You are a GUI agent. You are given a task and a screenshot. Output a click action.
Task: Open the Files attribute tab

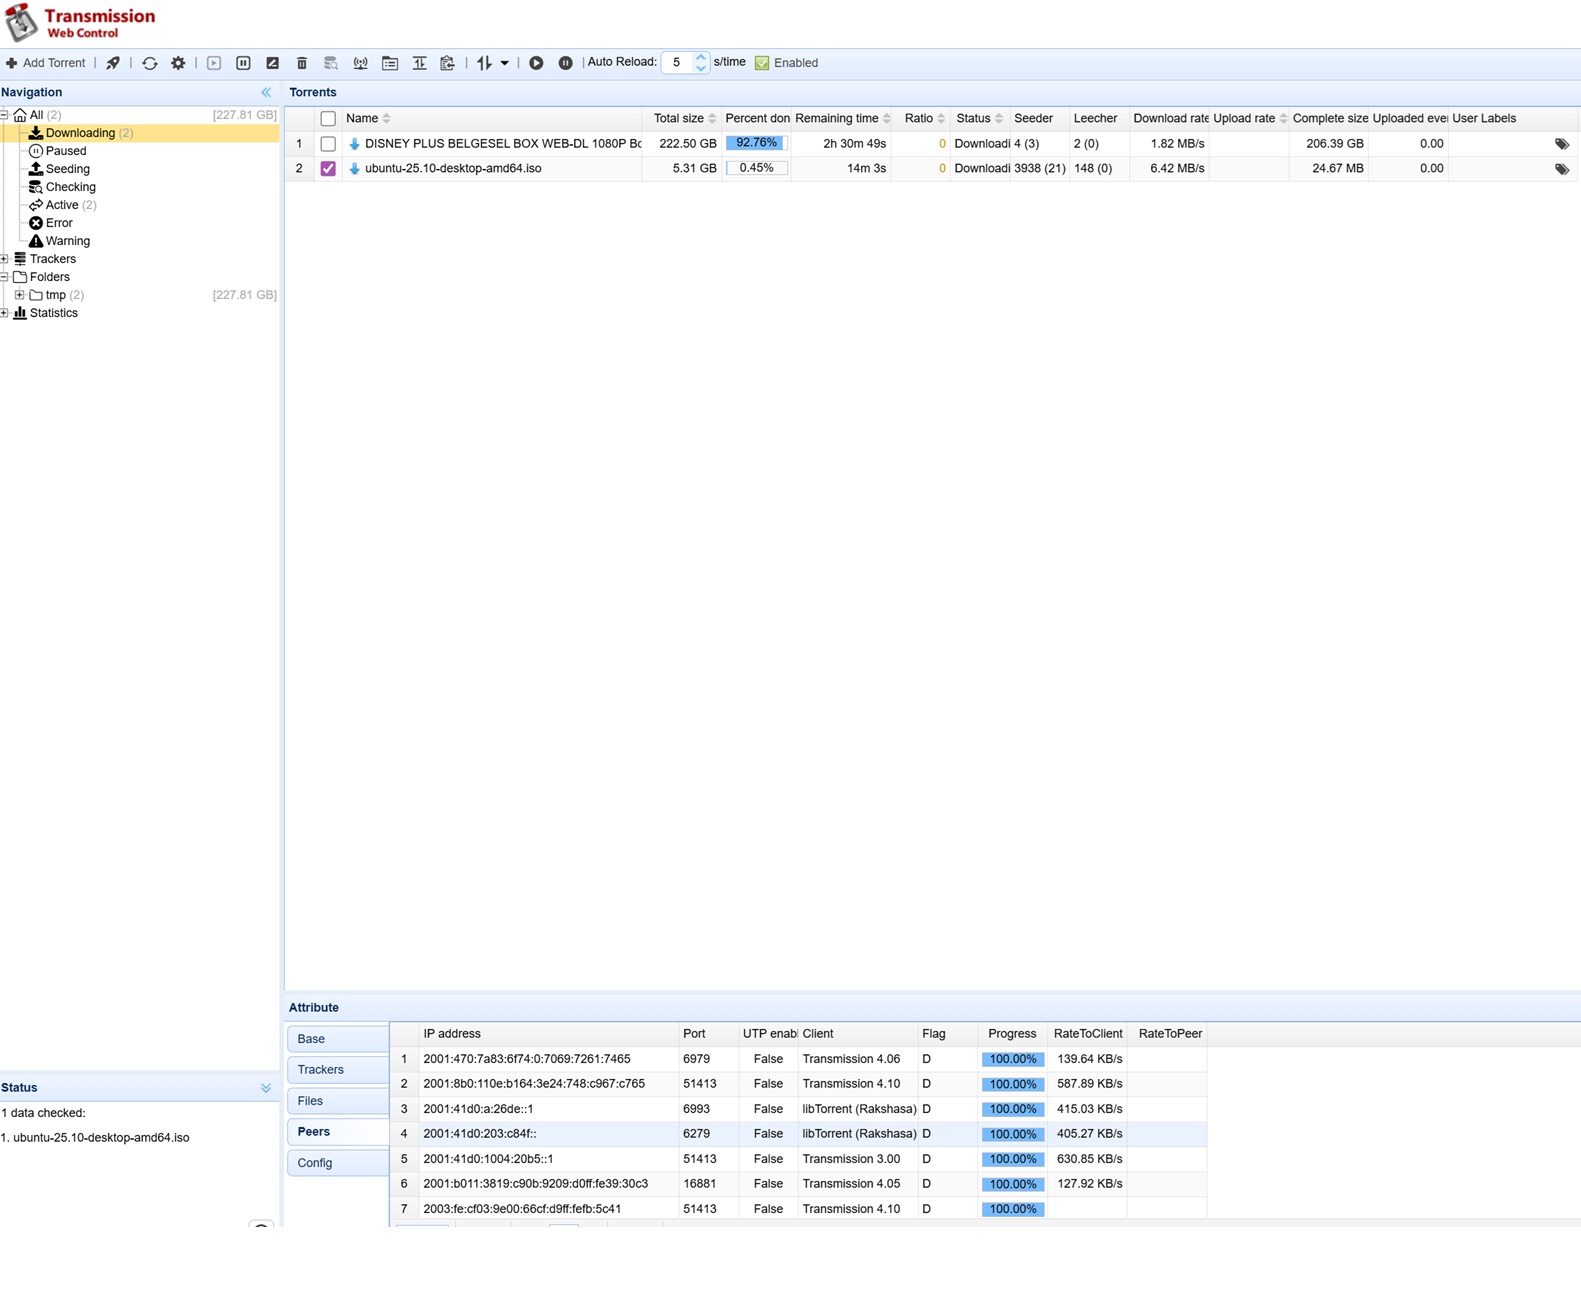tap(338, 1101)
